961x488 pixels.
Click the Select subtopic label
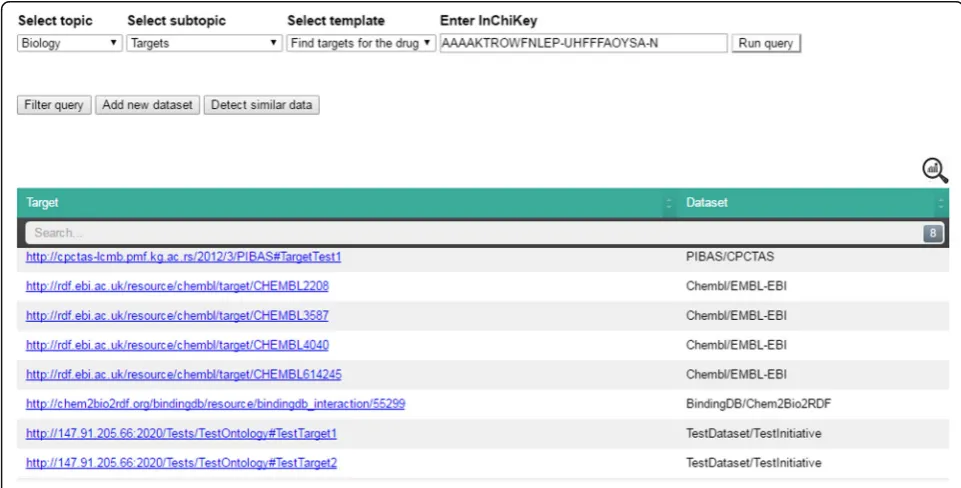177,20
